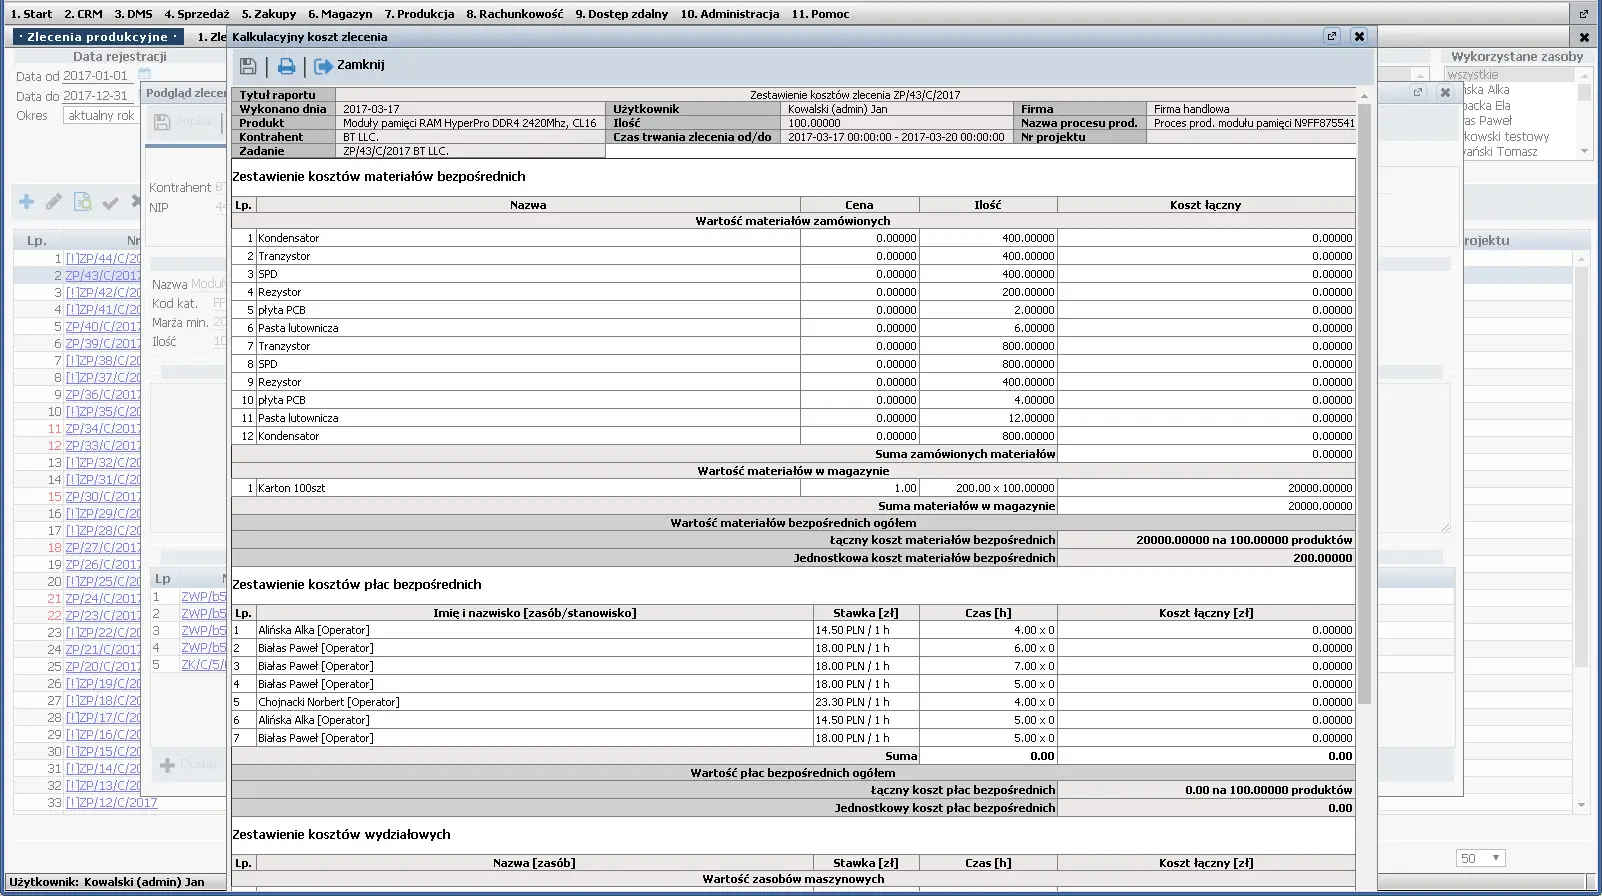Select wszystkie in Wykorzystane zasoby list

(x=1473, y=75)
